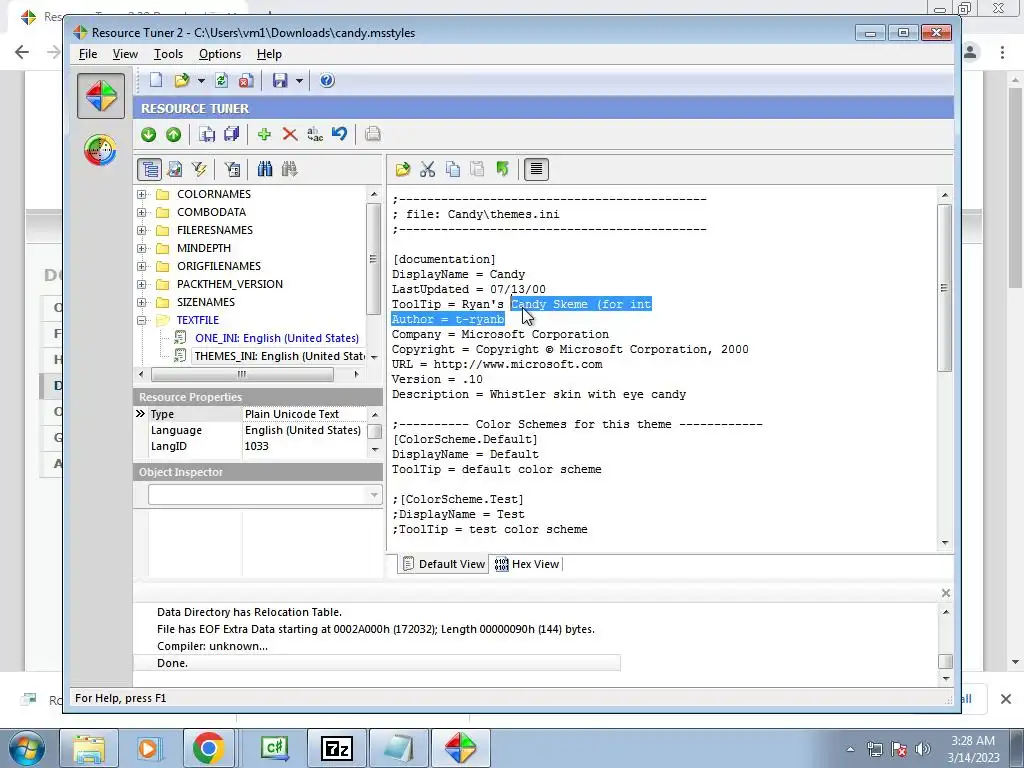Click the Windows Start button
1024x768 pixels.
pos(26,748)
